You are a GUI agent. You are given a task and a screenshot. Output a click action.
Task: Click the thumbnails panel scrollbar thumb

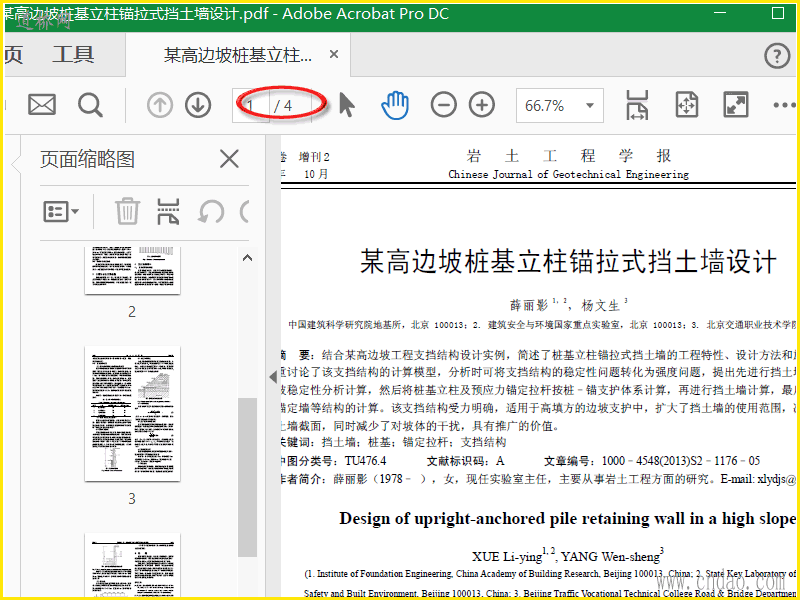pos(247,477)
